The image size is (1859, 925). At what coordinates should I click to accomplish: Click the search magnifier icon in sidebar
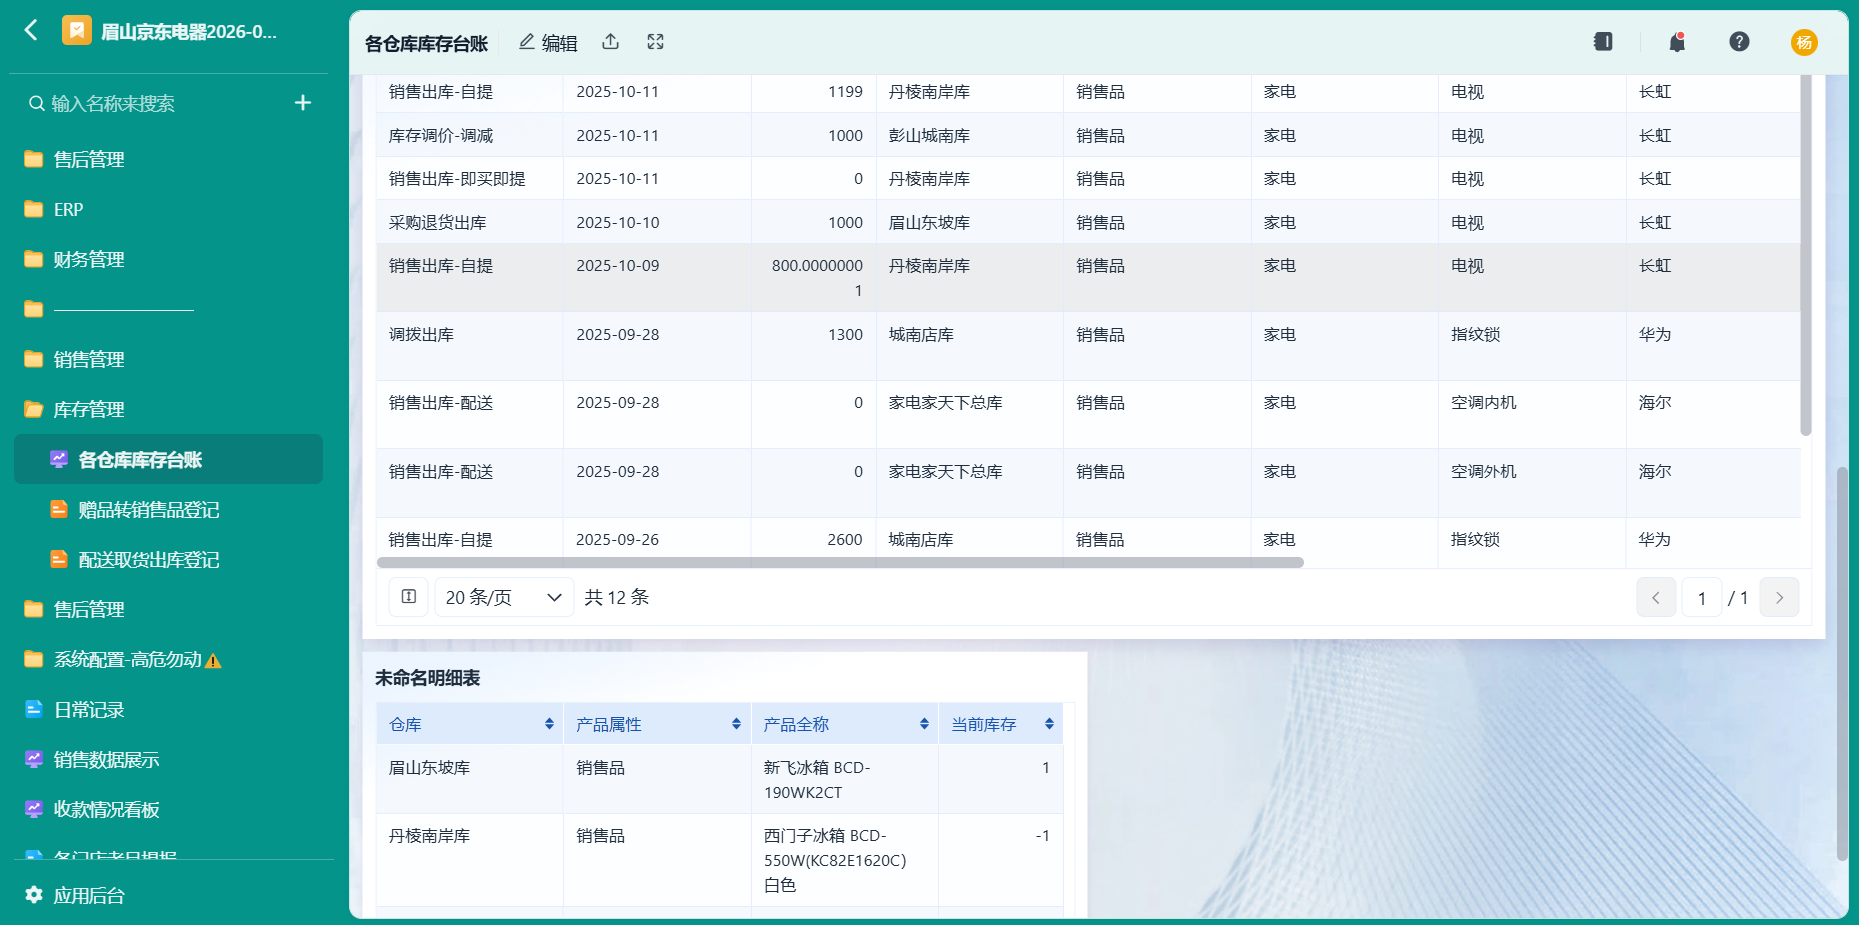tap(37, 103)
